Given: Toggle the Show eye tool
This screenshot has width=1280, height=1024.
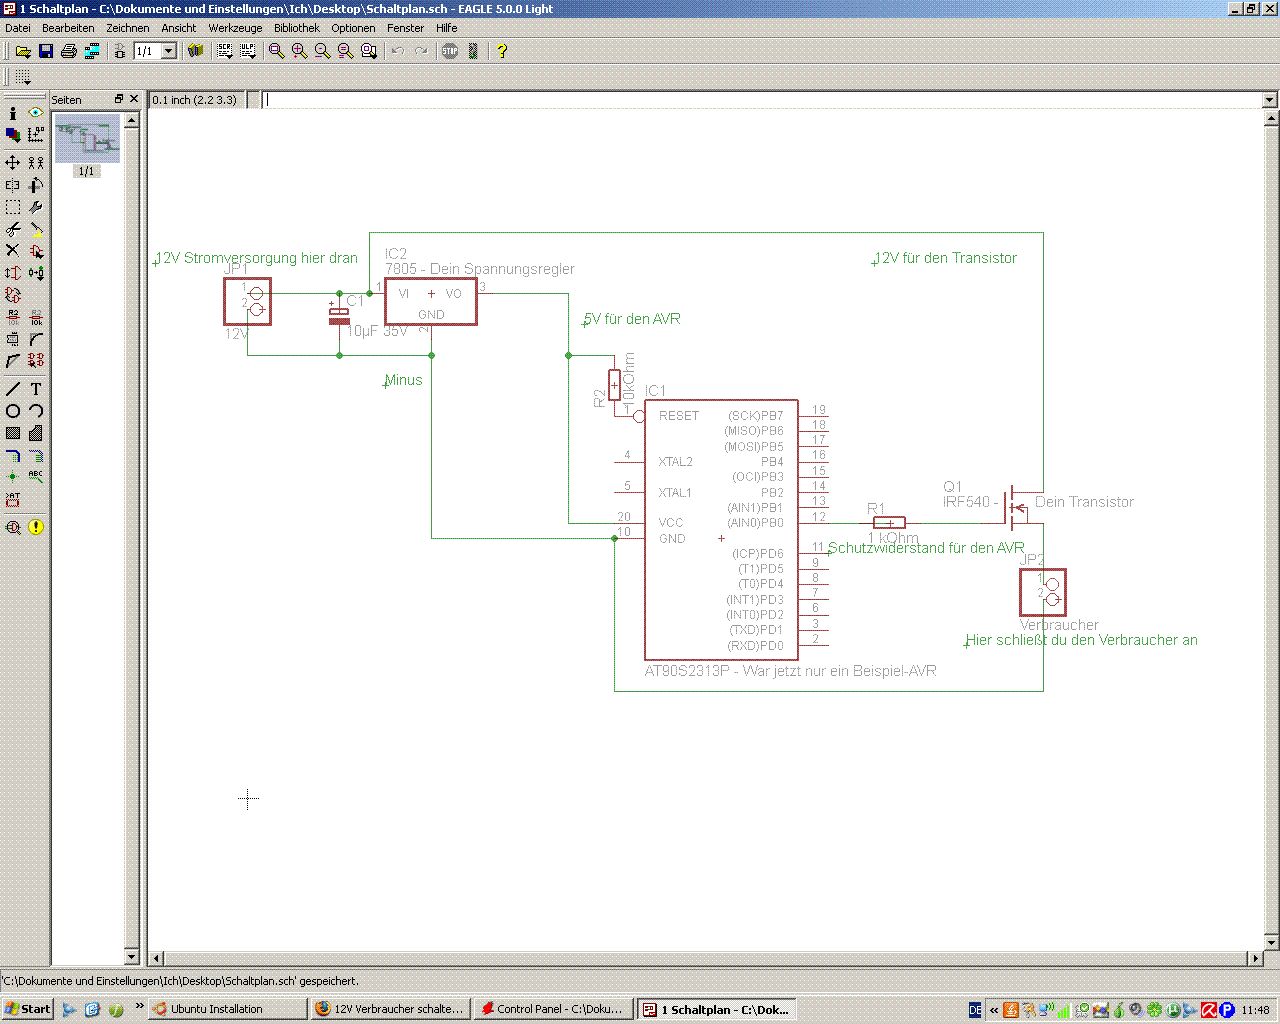Looking at the screenshot, I should point(36,113).
